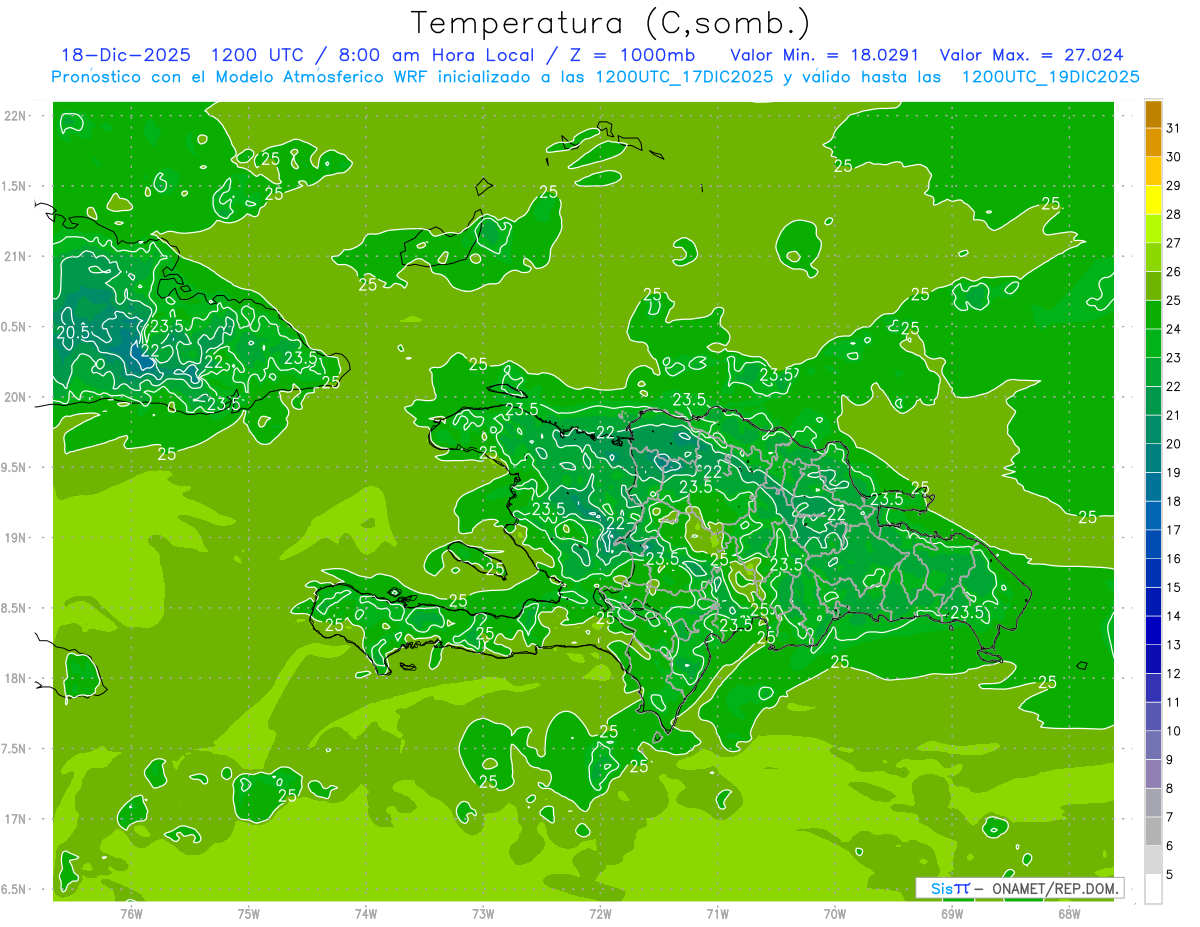Viewport: 1200px width, 927px height.
Task: Pick the purple legend swatch between 9 and 10
Action: [1153, 746]
